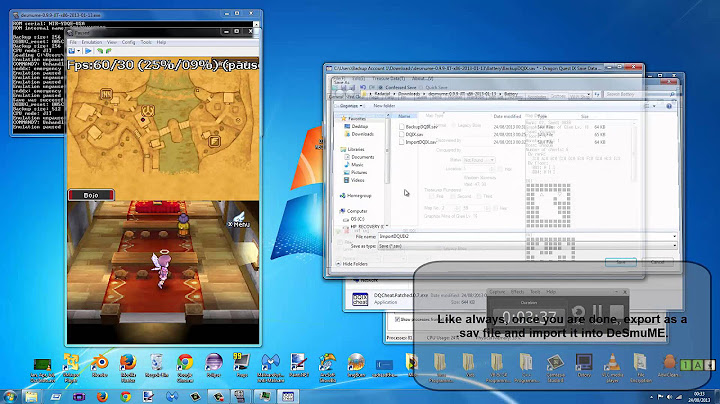Select Music library in navigation pane
This screenshot has height=404, width=720.
pos(354,165)
